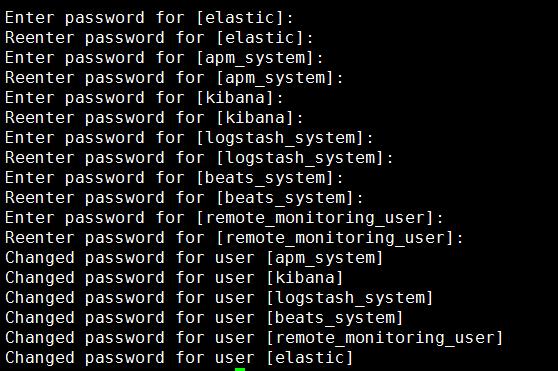The width and height of the screenshot is (558, 371).
Task: Click 'Changed password for user [remote_monitoring_user]' line
Action: pyautogui.click(x=254, y=337)
